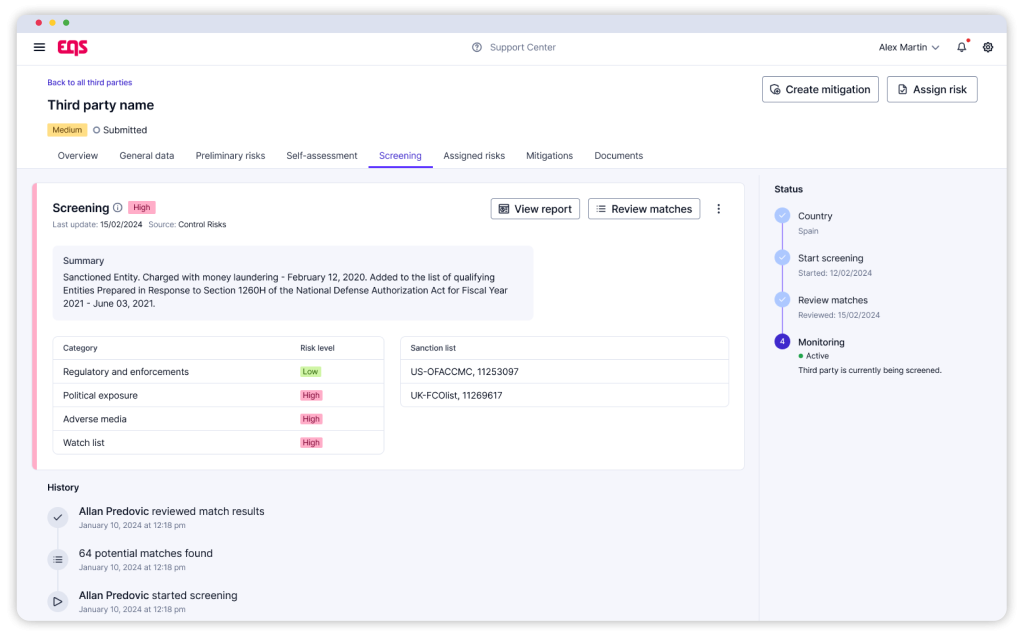Click the Review matches button
The image size is (1024, 640).
pos(643,209)
